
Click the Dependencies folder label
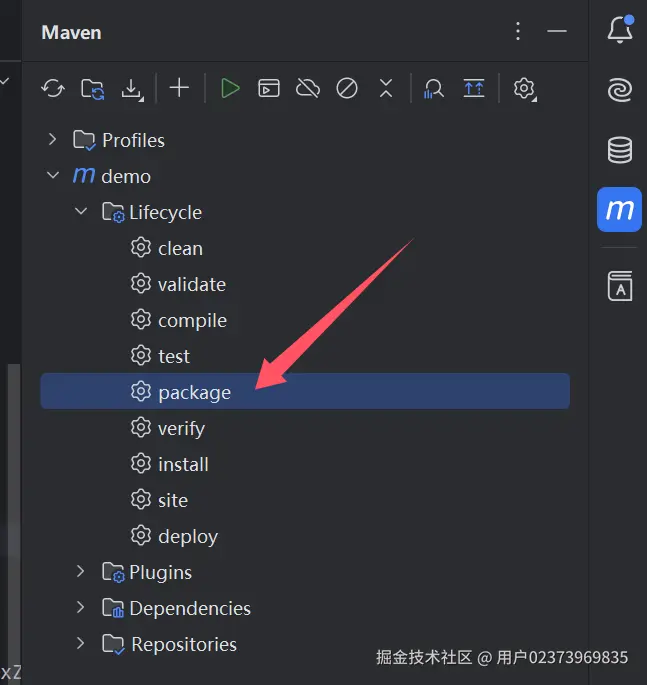190,608
